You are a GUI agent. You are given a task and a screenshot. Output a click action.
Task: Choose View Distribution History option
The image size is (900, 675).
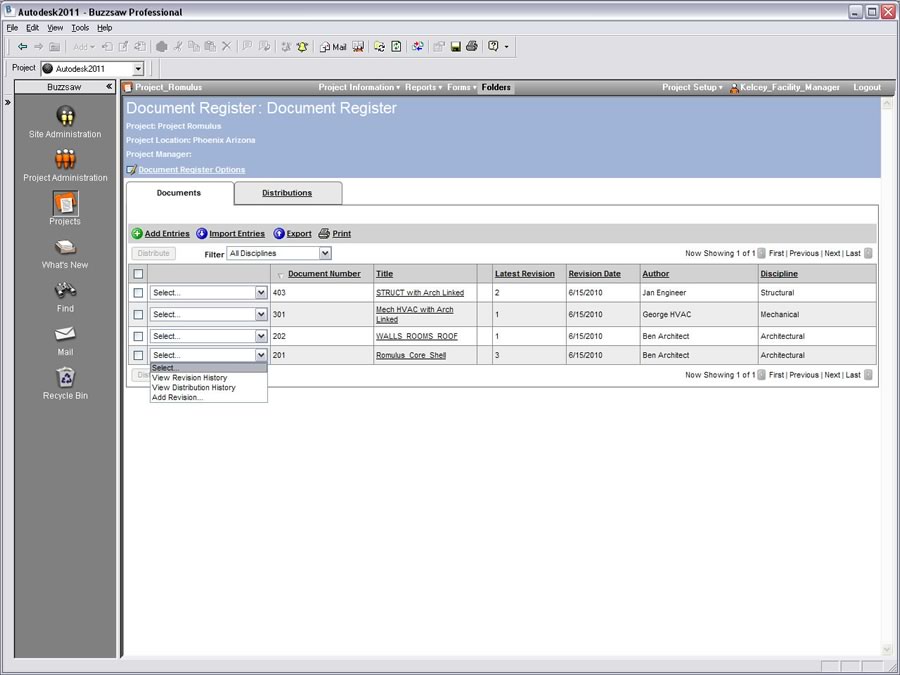click(x=194, y=387)
